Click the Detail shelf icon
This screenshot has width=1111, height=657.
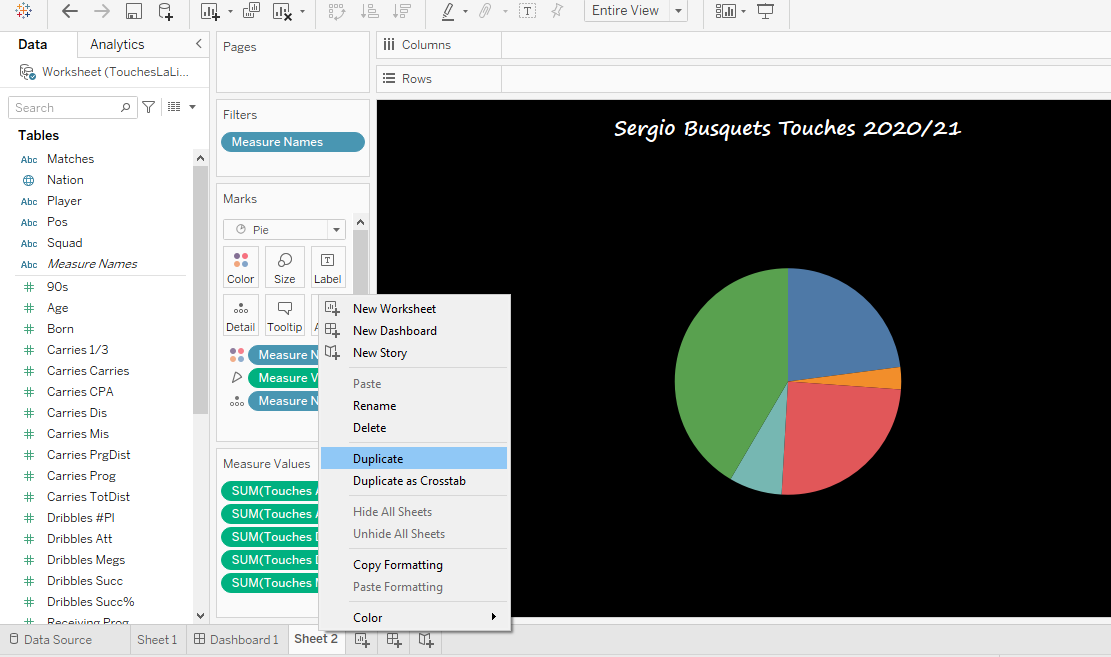coord(240,314)
